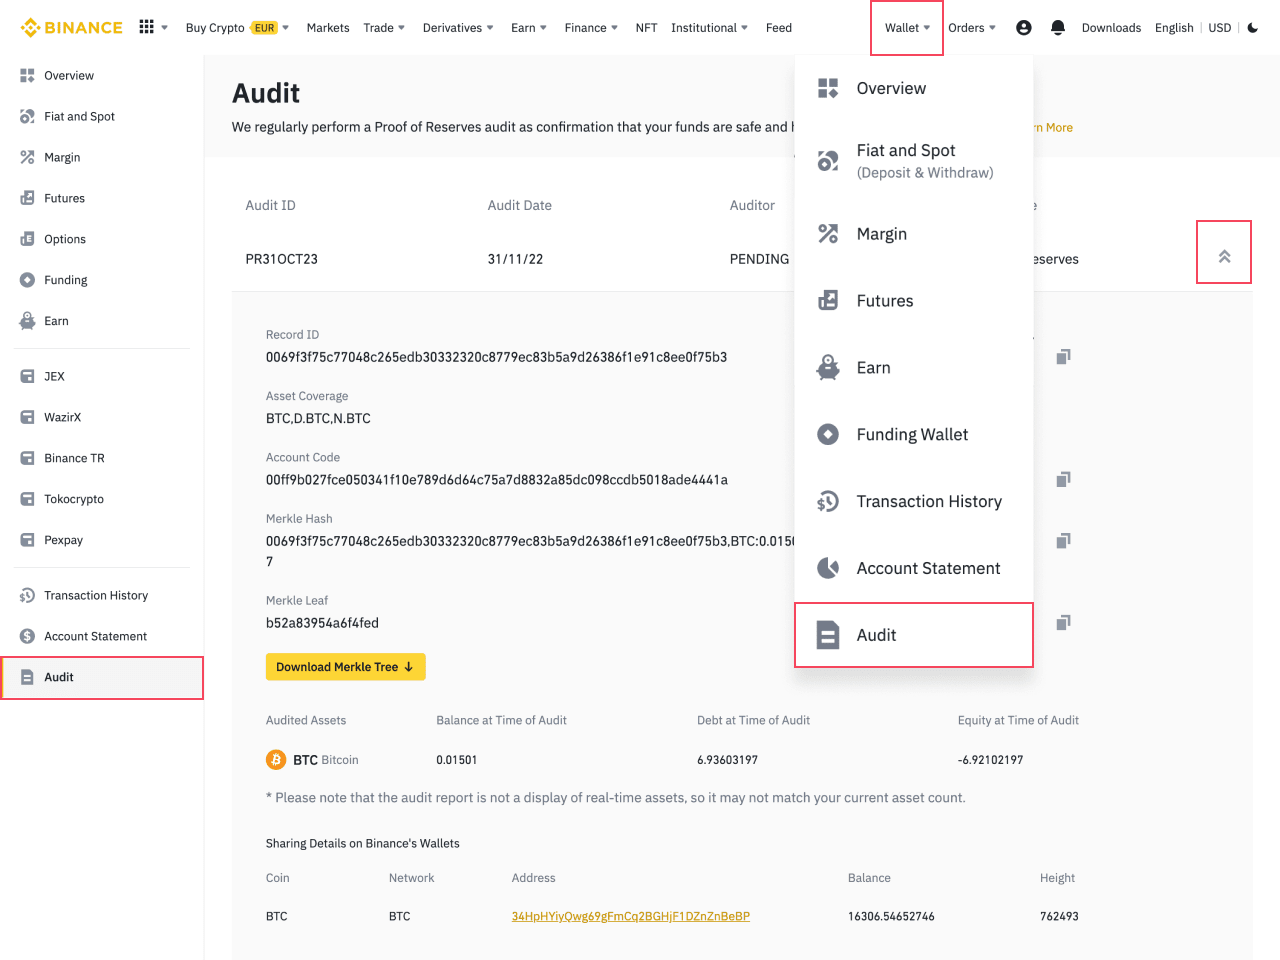Image resolution: width=1280 pixels, height=960 pixels.
Task: Click Transaction History icon in dropdown
Action: point(828,502)
